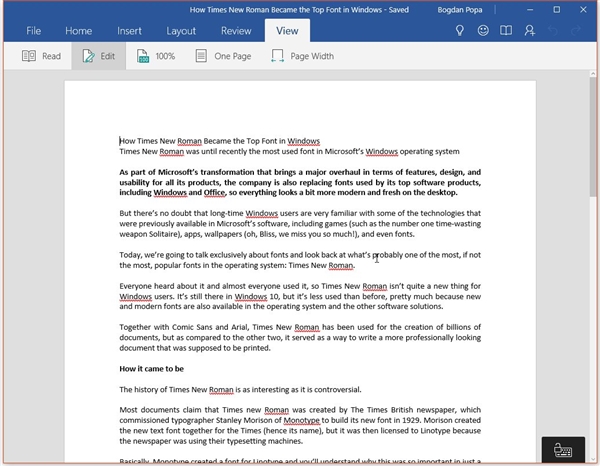
Task: Click the Undo arrow
Action: point(553,31)
